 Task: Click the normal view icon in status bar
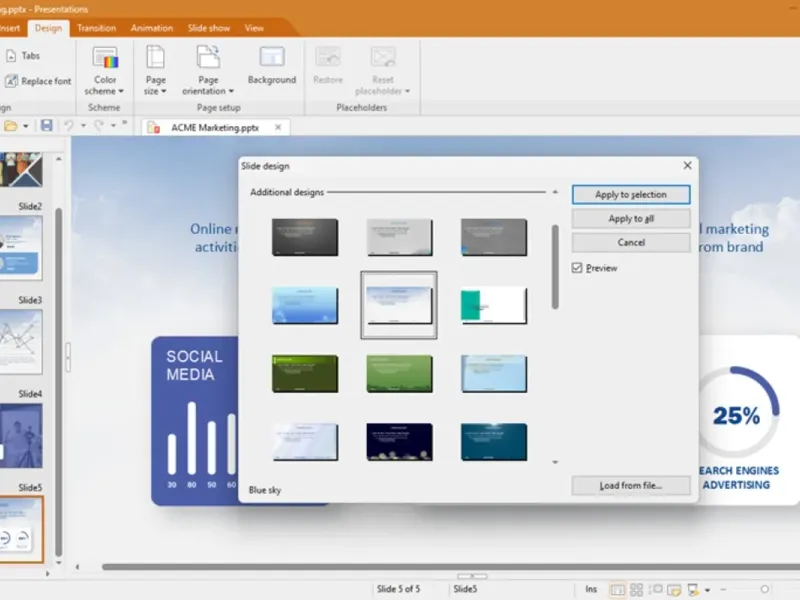coord(617,590)
